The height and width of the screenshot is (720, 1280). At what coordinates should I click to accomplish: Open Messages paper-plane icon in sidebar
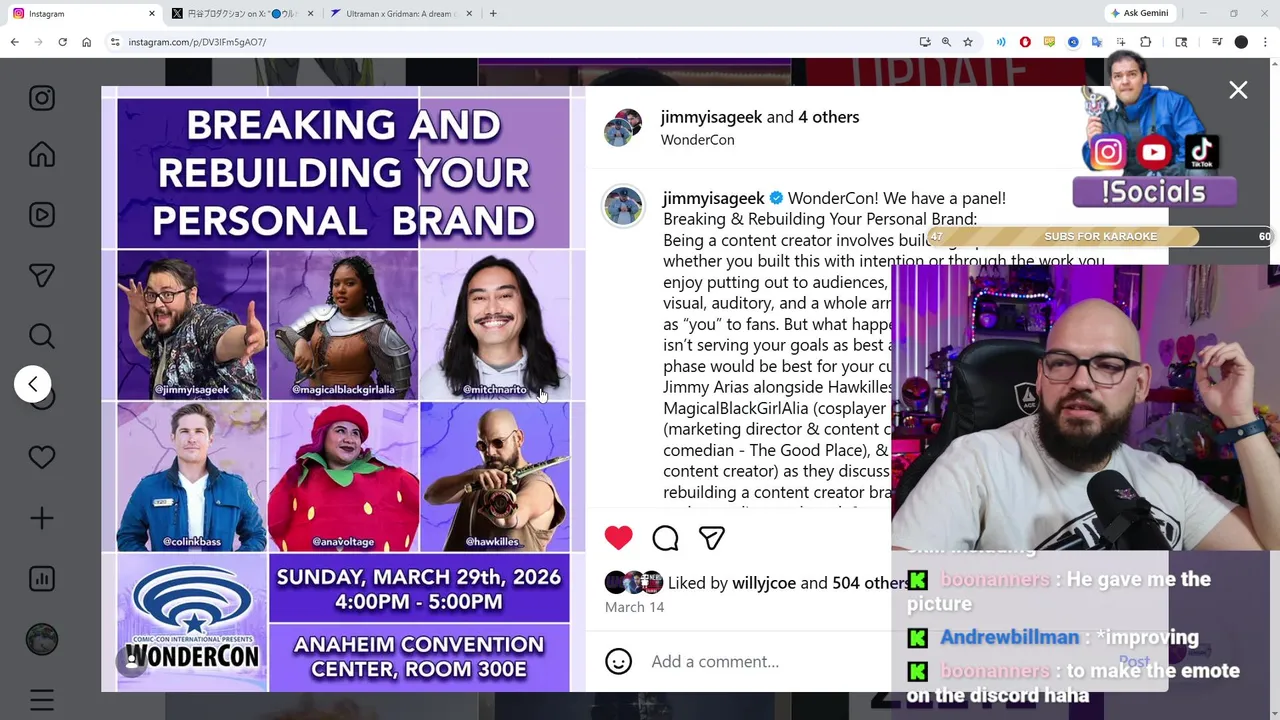coord(42,275)
